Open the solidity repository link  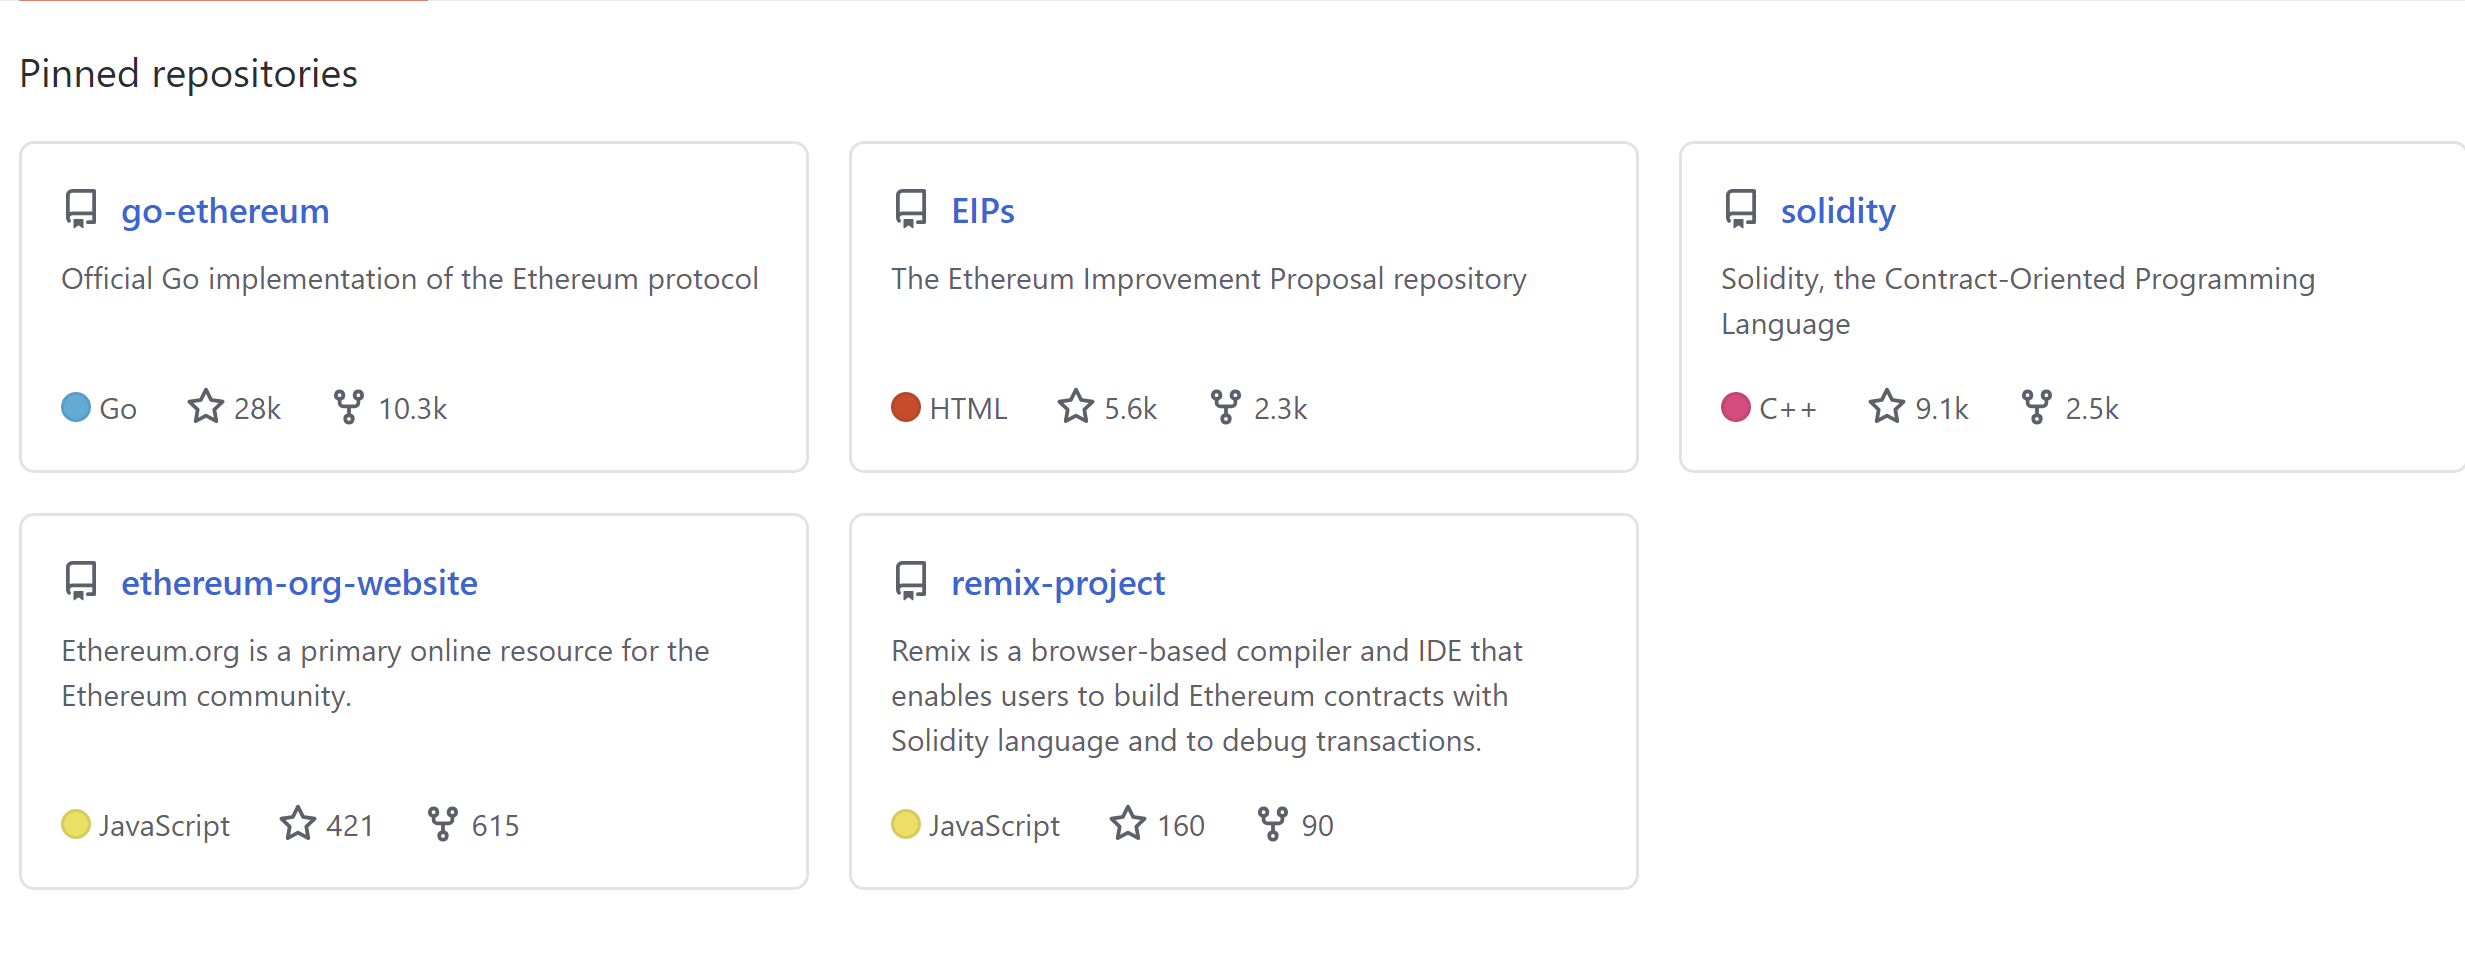(x=1838, y=211)
